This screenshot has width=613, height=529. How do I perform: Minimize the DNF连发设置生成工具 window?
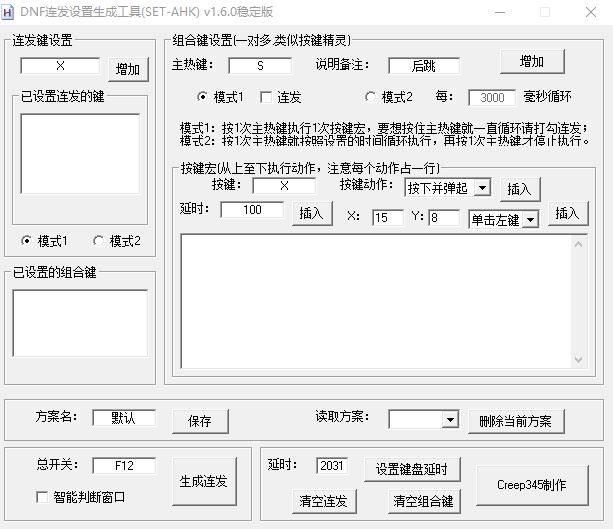click(x=500, y=12)
